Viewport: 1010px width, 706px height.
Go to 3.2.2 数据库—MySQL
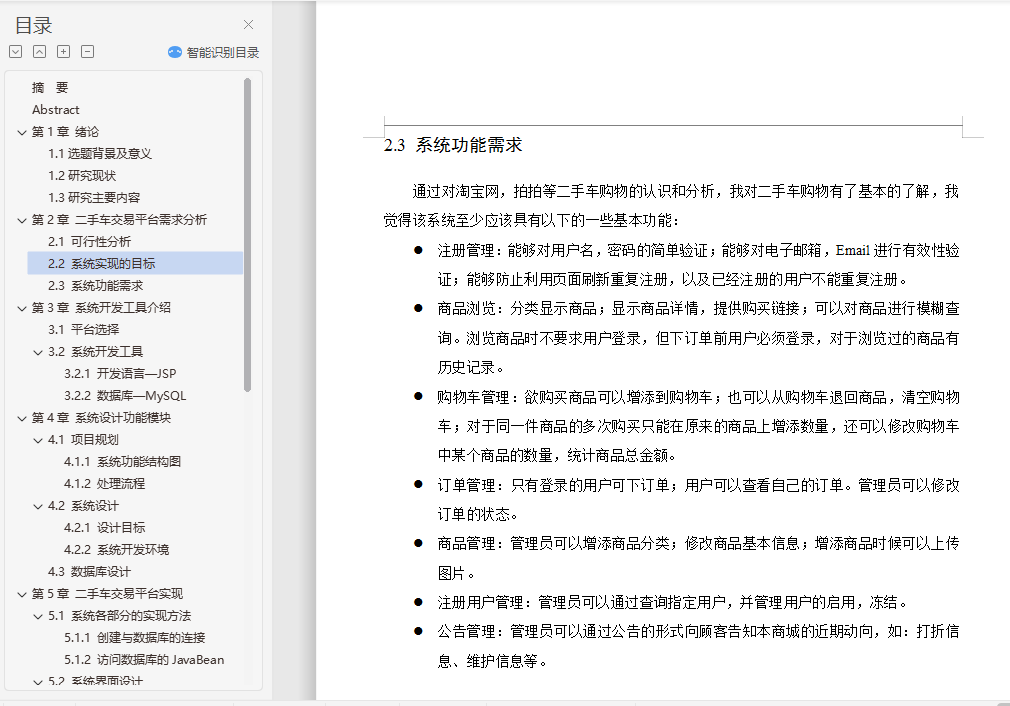pyautogui.click(x=125, y=396)
